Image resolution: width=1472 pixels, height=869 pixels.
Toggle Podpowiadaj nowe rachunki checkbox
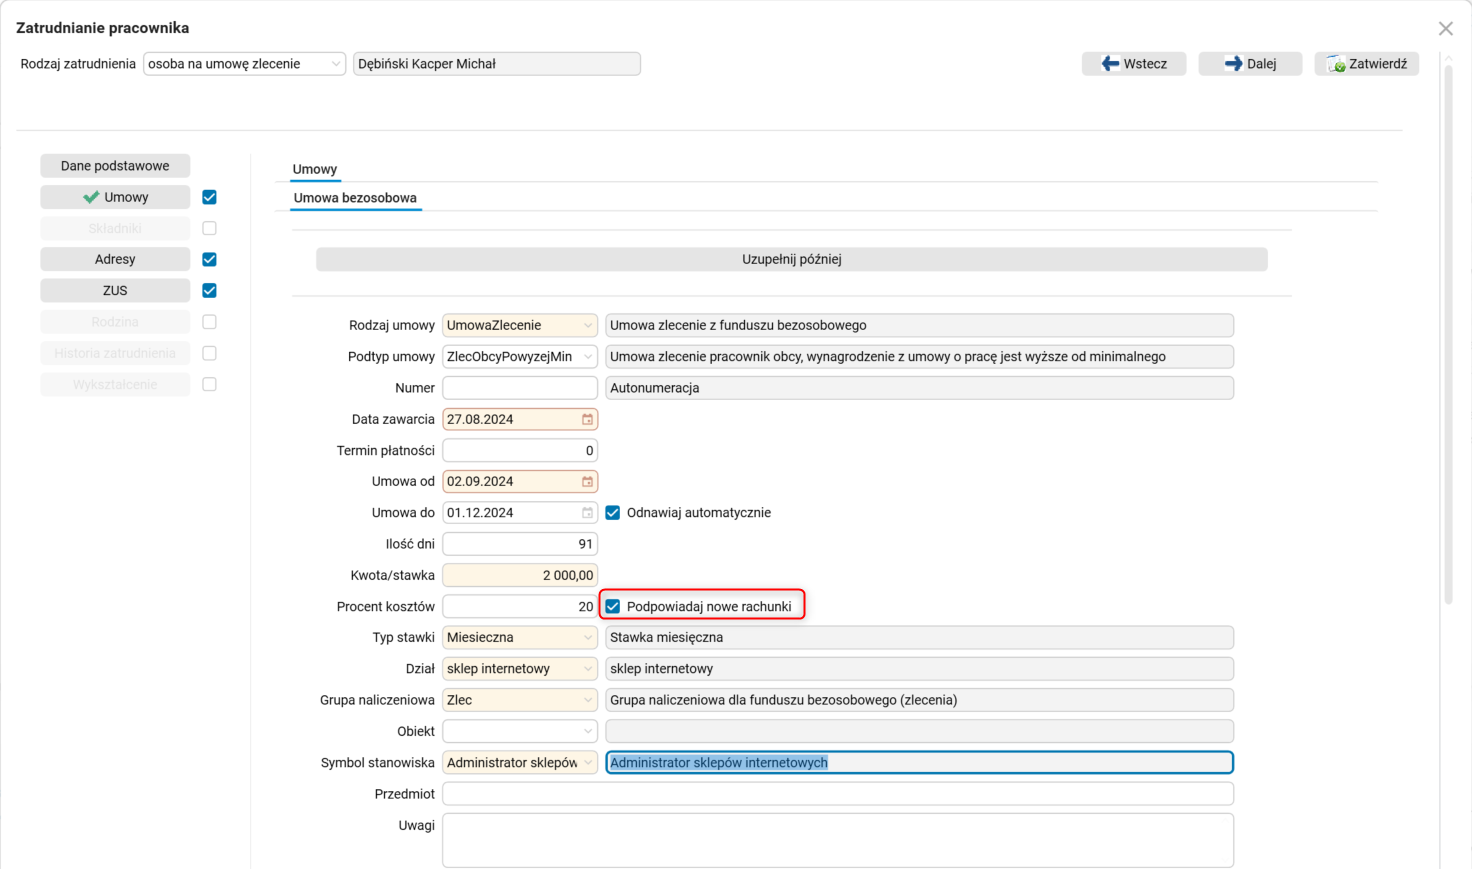[x=613, y=607]
